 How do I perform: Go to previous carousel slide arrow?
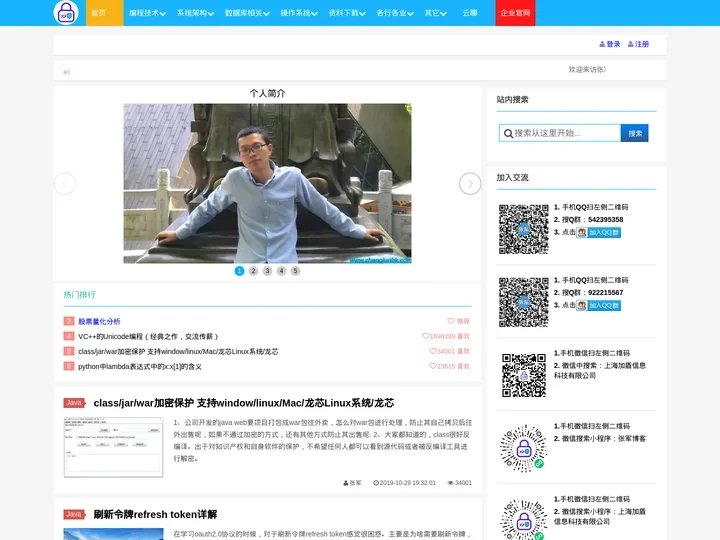65,184
